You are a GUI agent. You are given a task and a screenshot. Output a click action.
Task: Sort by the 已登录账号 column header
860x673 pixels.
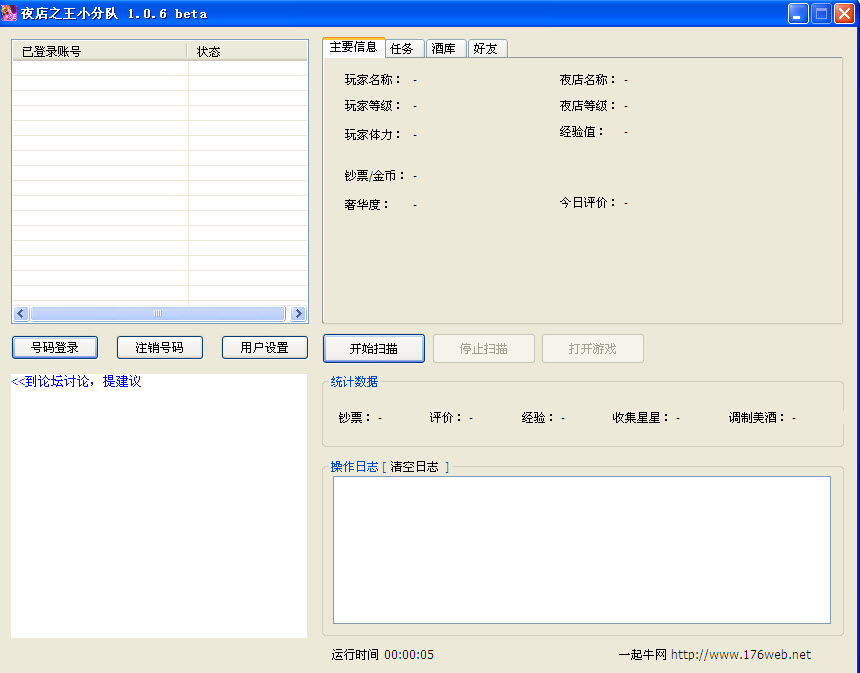pos(99,51)
